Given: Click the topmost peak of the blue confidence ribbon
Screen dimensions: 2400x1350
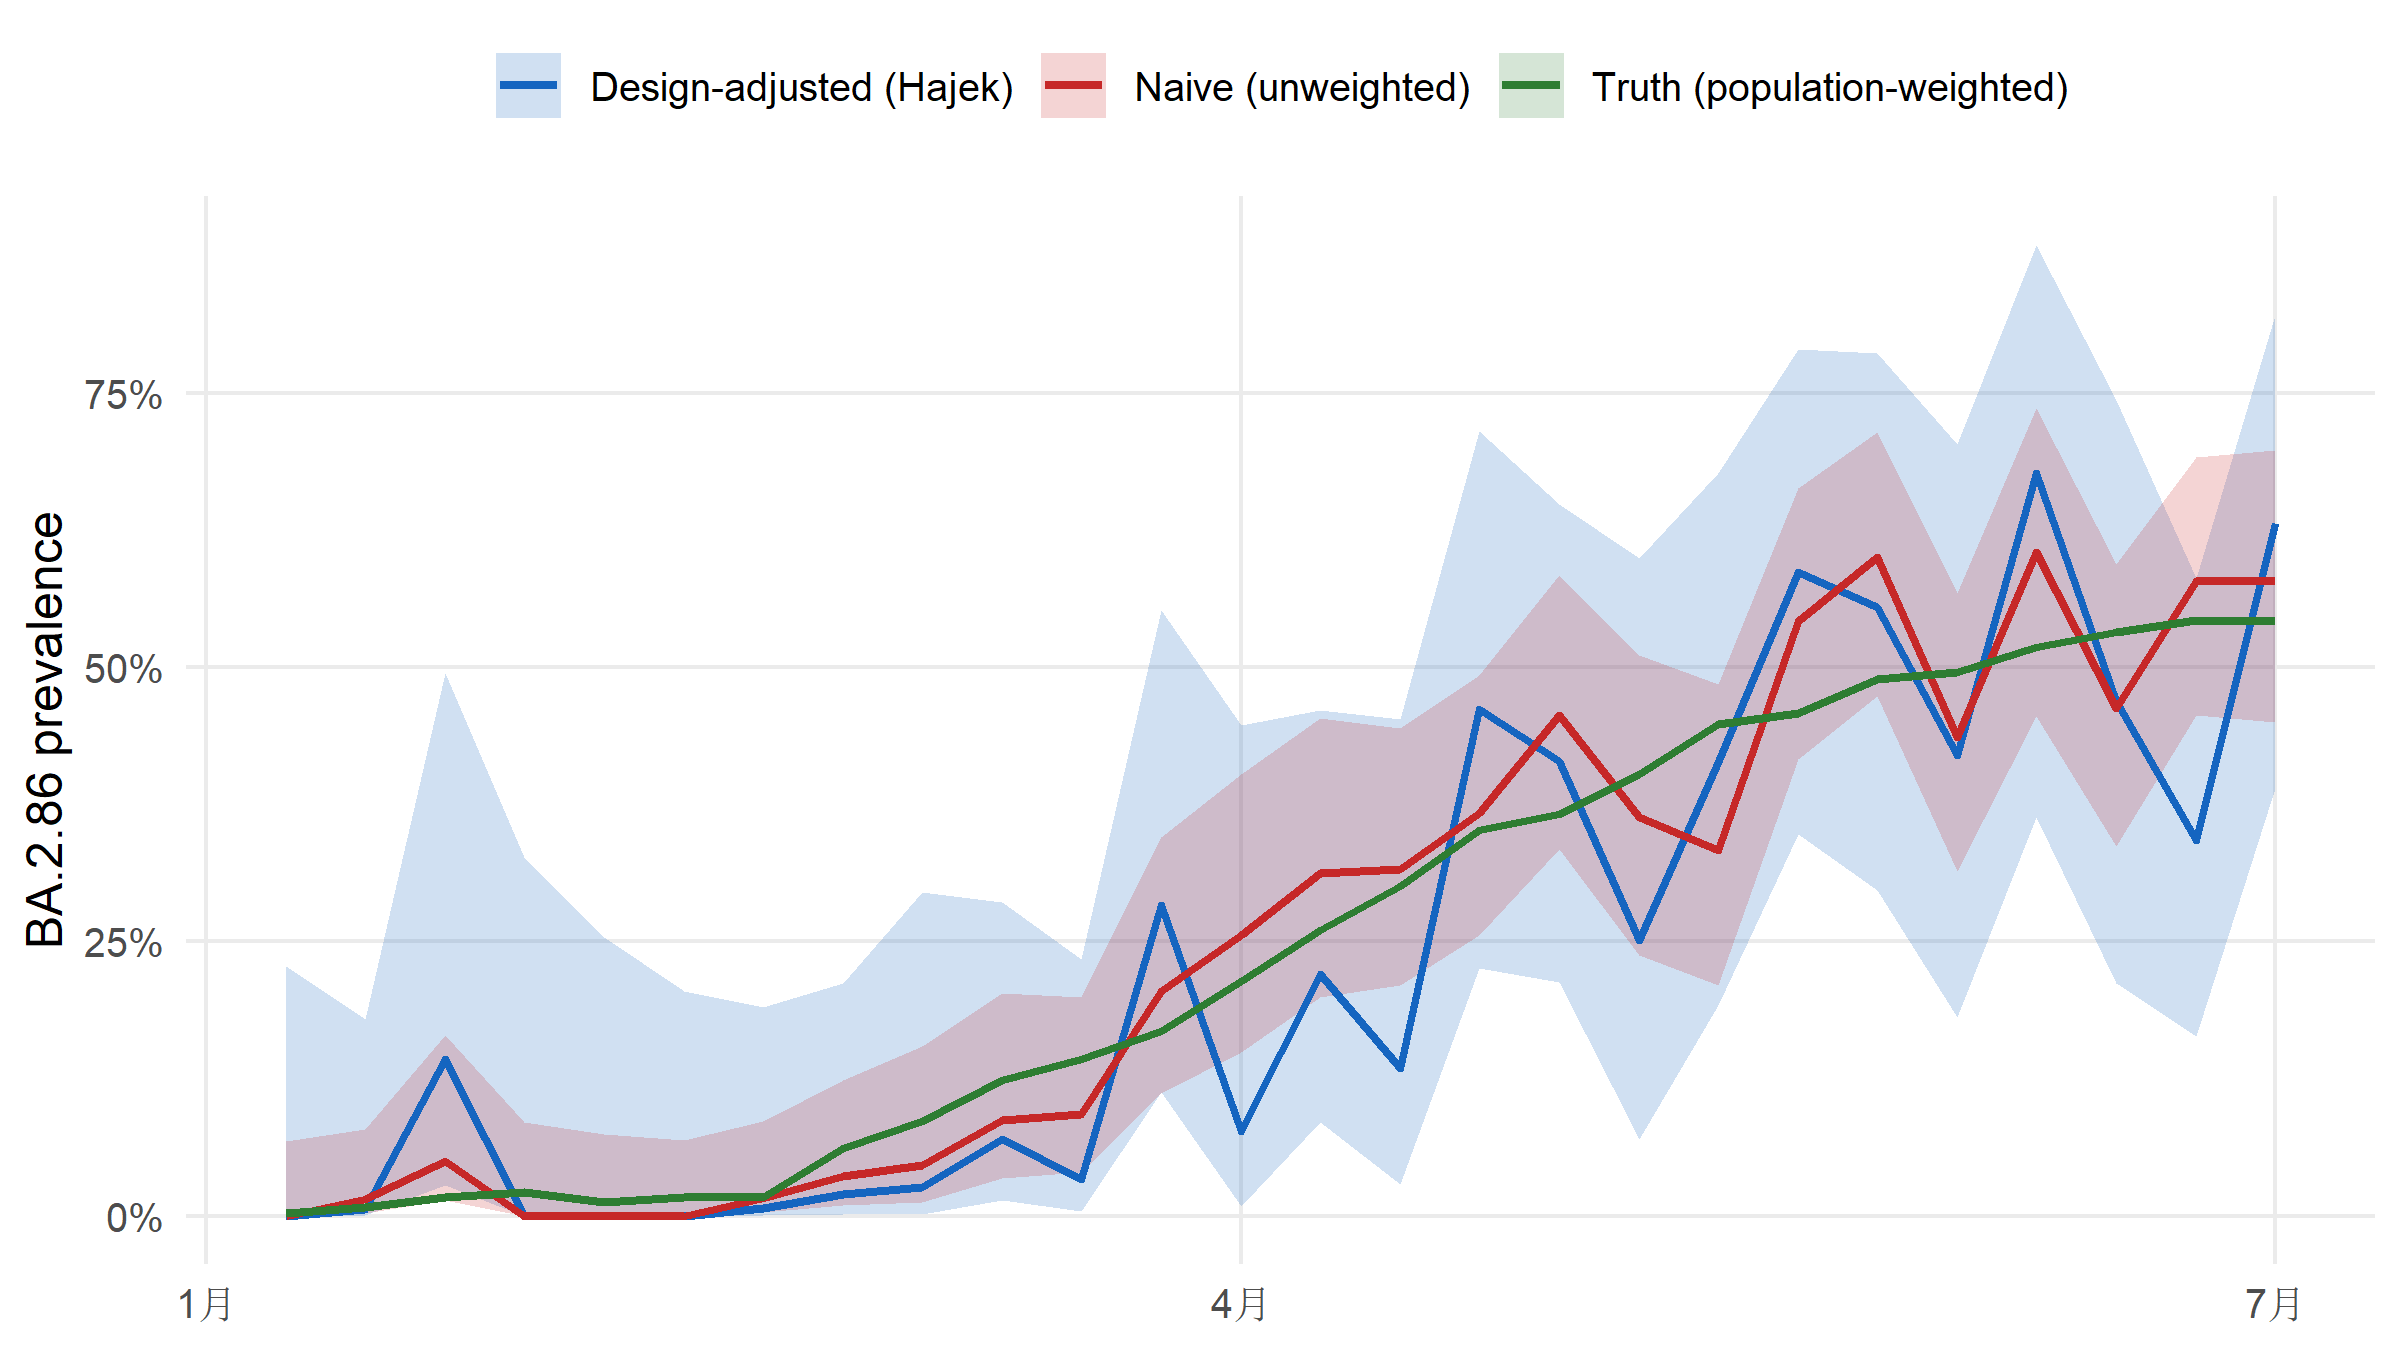Looking at the screenshot, I should click(x=2036, y=247).
